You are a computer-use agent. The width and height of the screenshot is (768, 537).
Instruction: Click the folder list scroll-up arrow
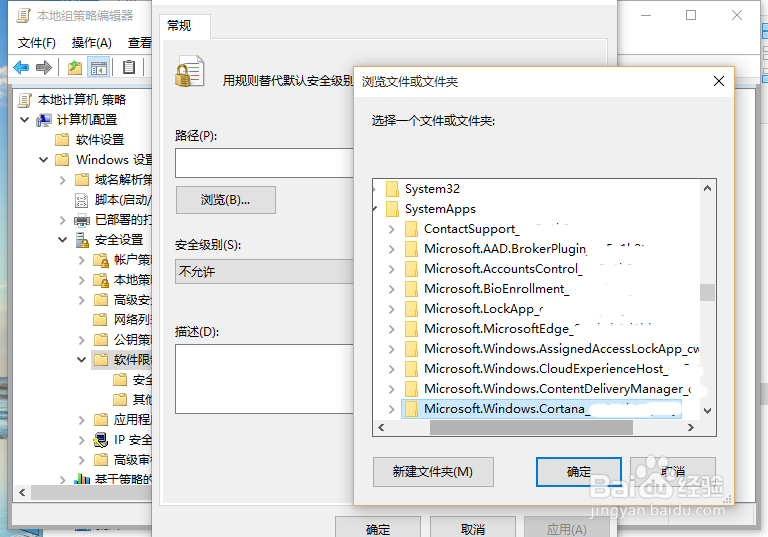point(707,188)
